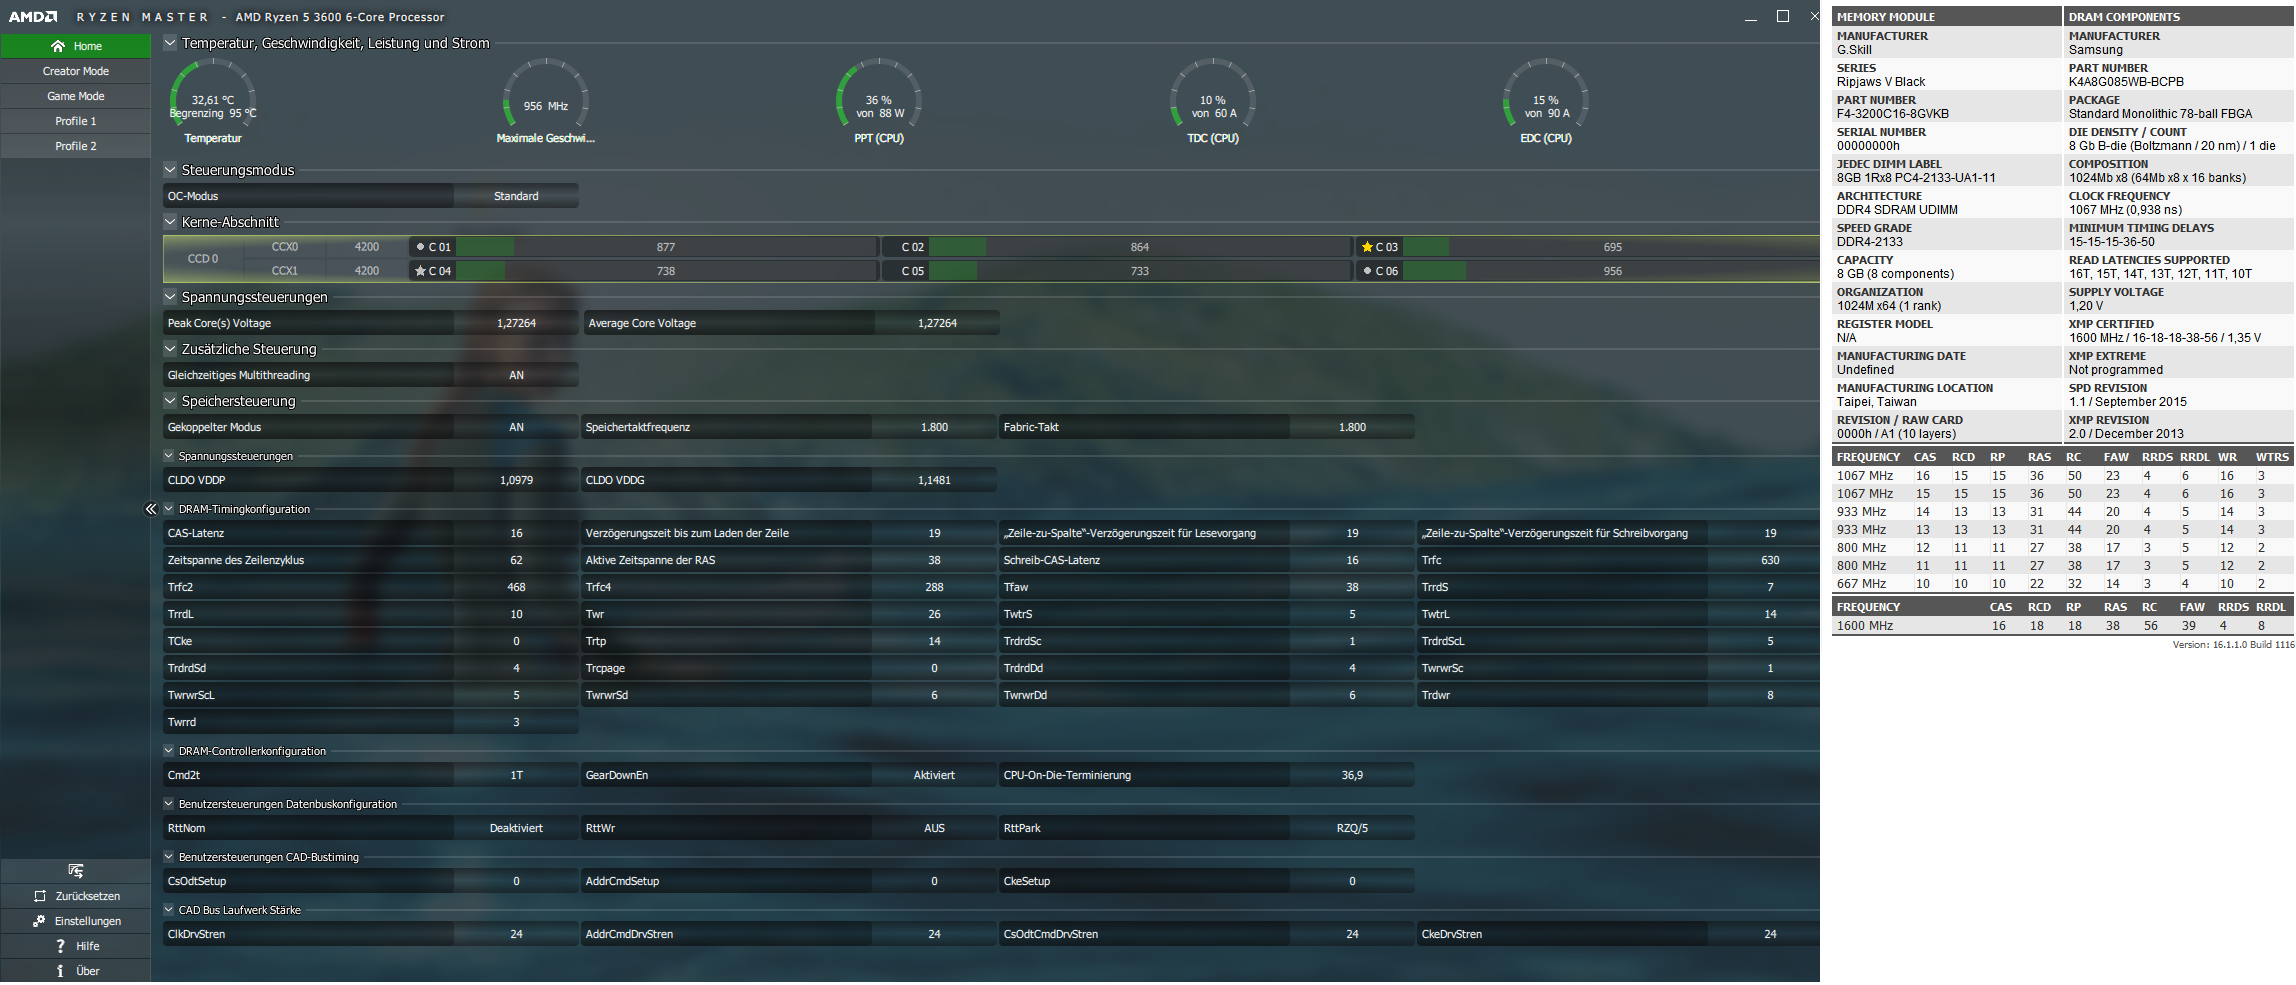This screenshot has height=985, width=2296.
Task: Click the Cmd2t value 1T
Action: coord(516,775)
